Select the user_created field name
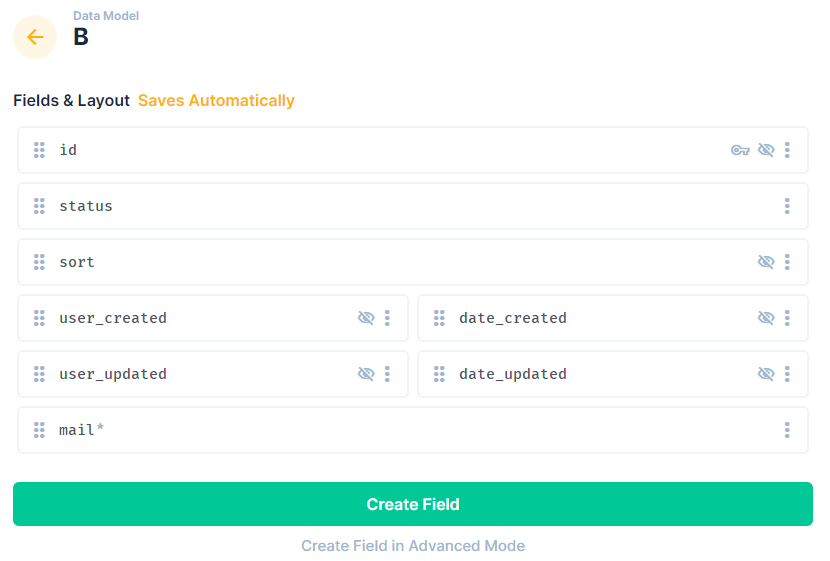This screenshot has height=561, width=830. 113,319
